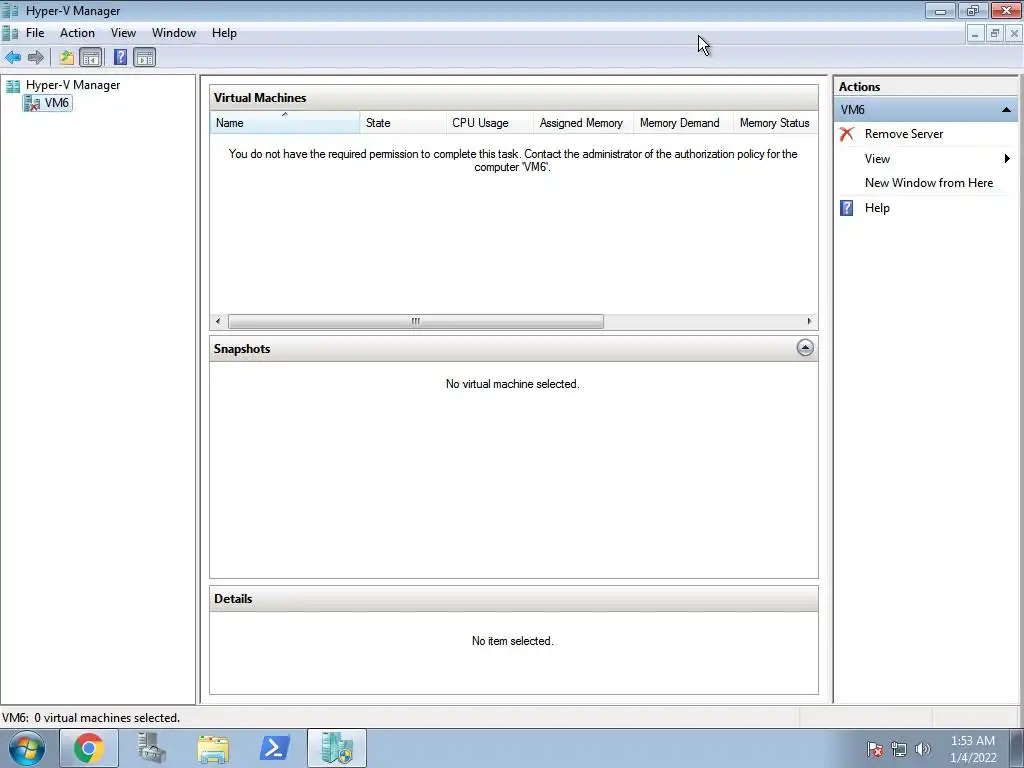Click the Up One Level folder icon
The image size is (1024, 768).
[x=67, y=57]
